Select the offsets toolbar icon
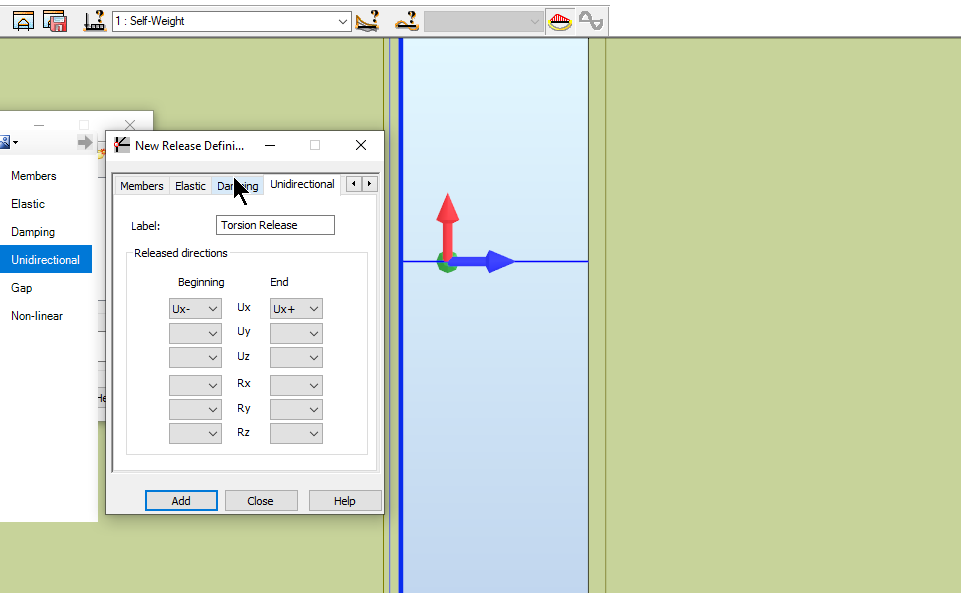Viewport: 961px width, 593px height. point(406,20)
